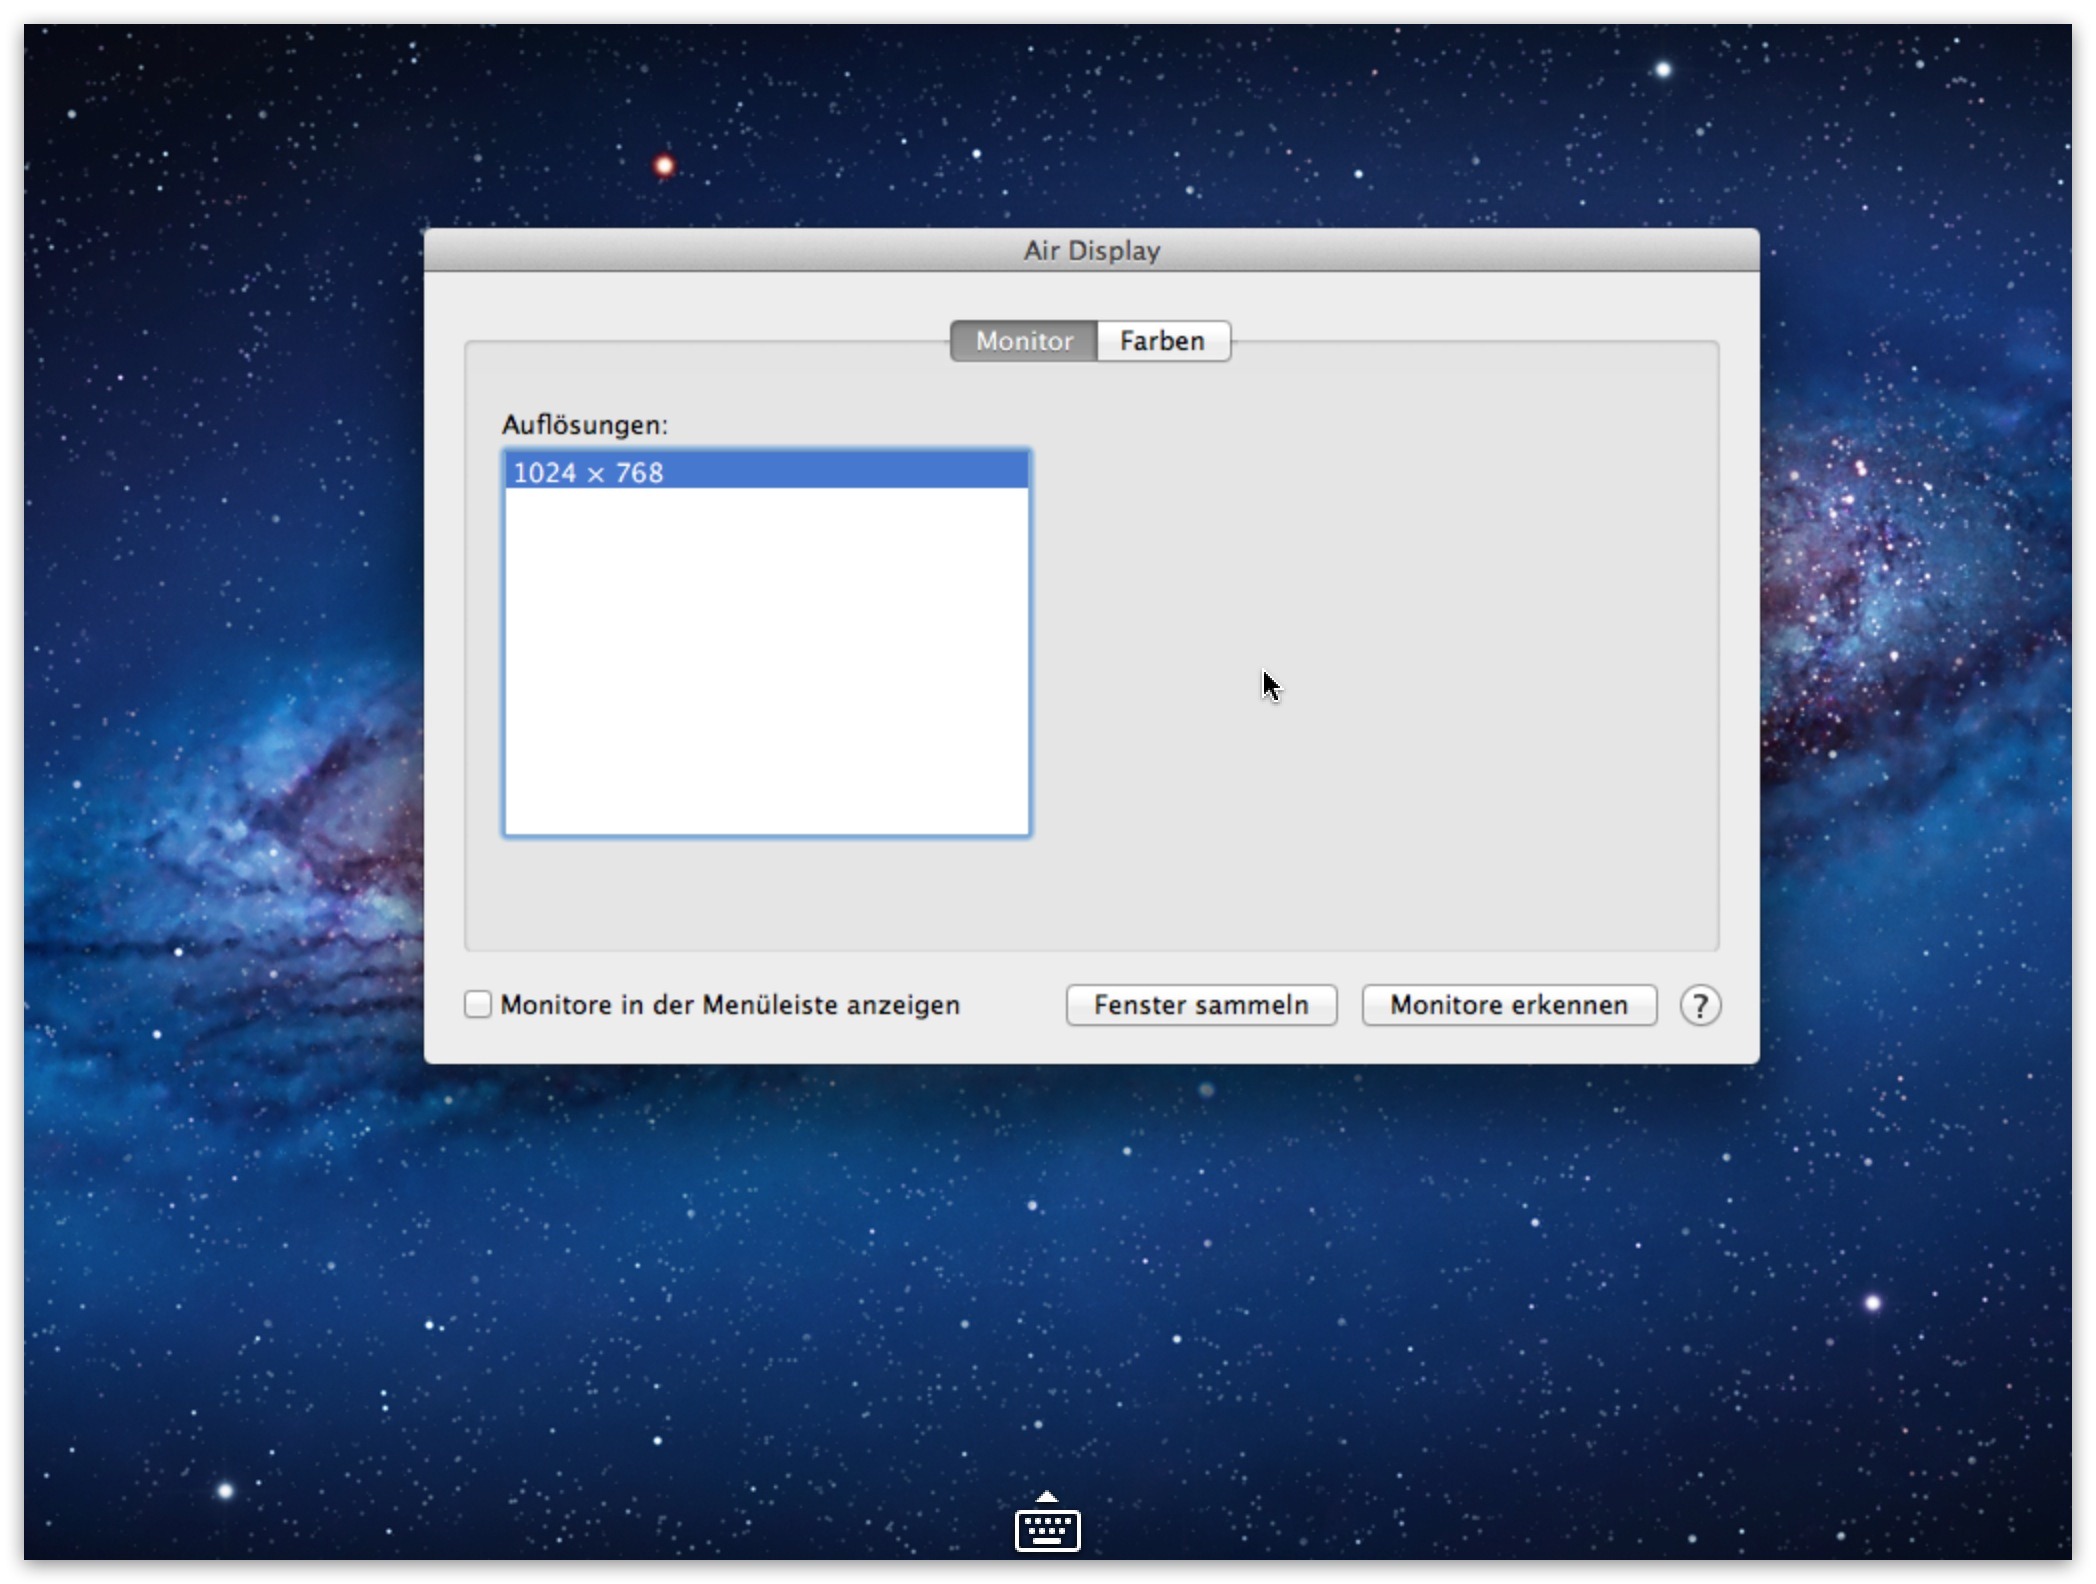Switch to the Monitor tab
2096x1584 pixels.
[1023, 341]
